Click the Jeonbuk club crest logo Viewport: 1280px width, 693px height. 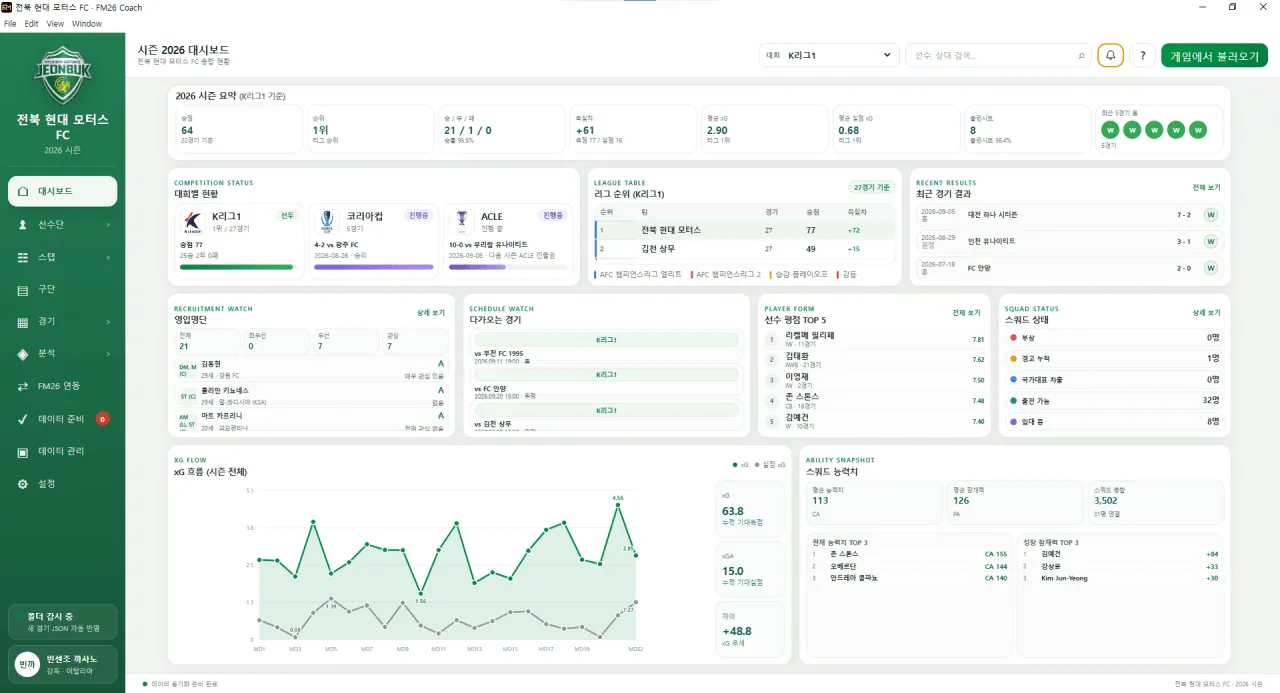[x=62, y=74]
